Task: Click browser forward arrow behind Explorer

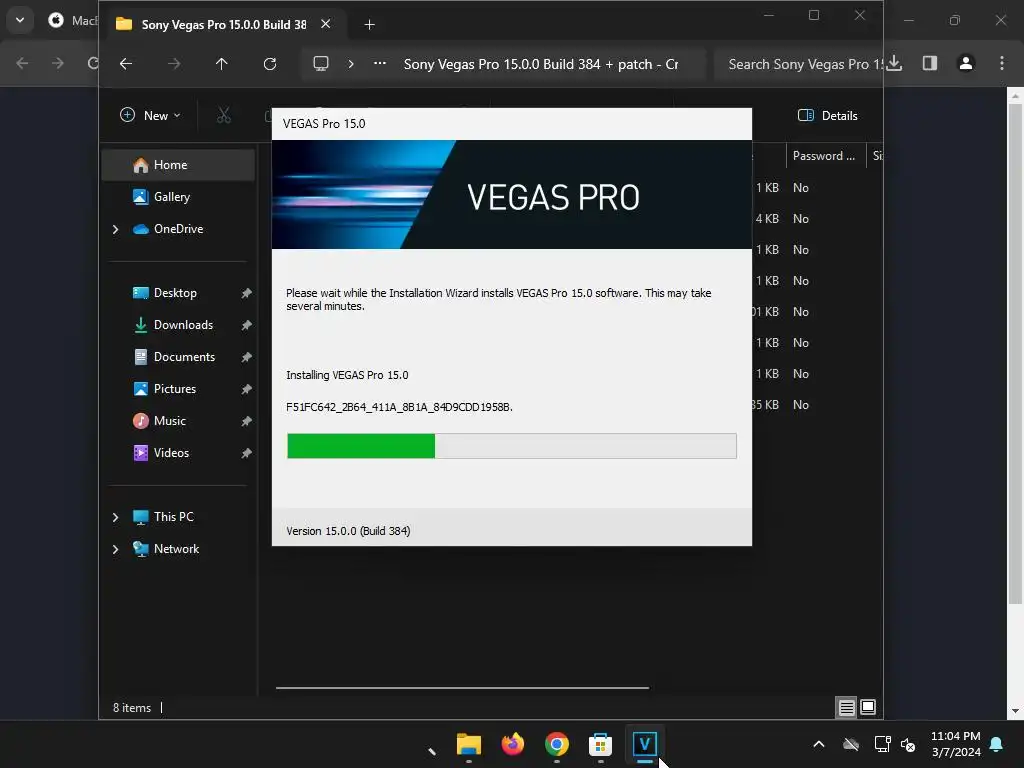Action: pos(58,63)
